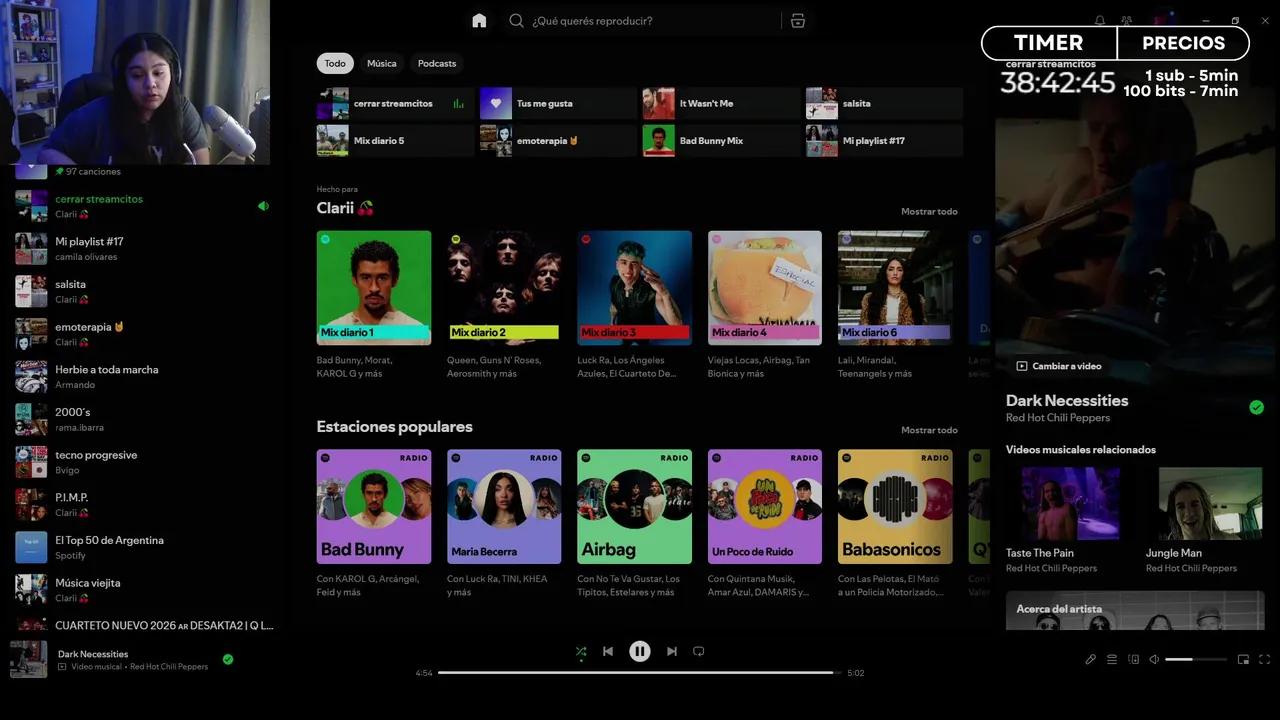Image resolution: width=1280 pixels, height=720 pixels.
Task: Skip to the previous track
Action: (x=608, y=651)
